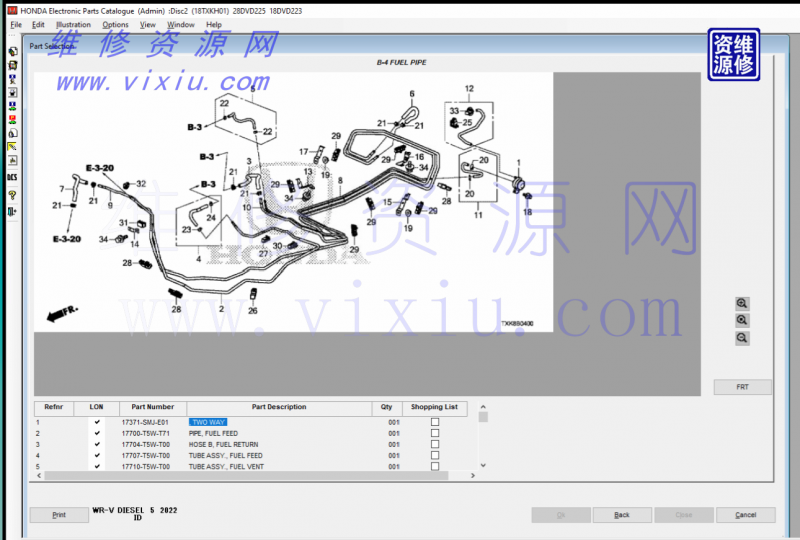Click callout number 12 in the illustration

pos(469,88)
